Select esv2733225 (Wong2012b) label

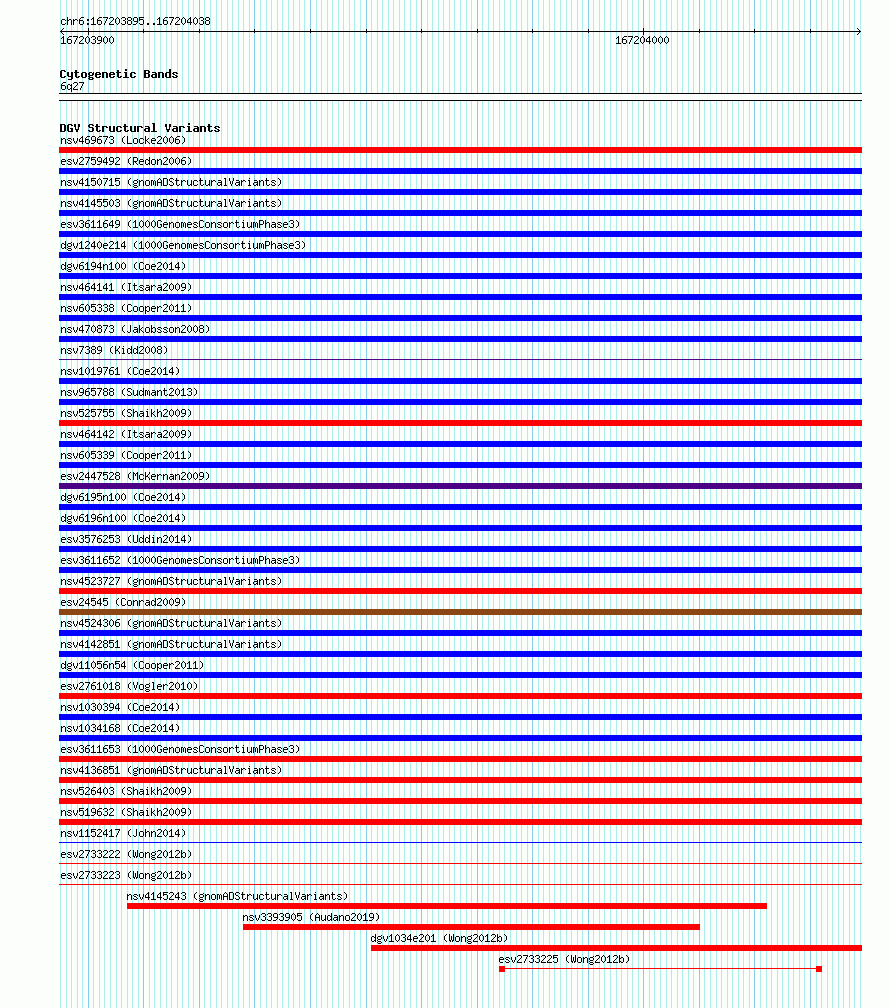(x=565, y=959)
